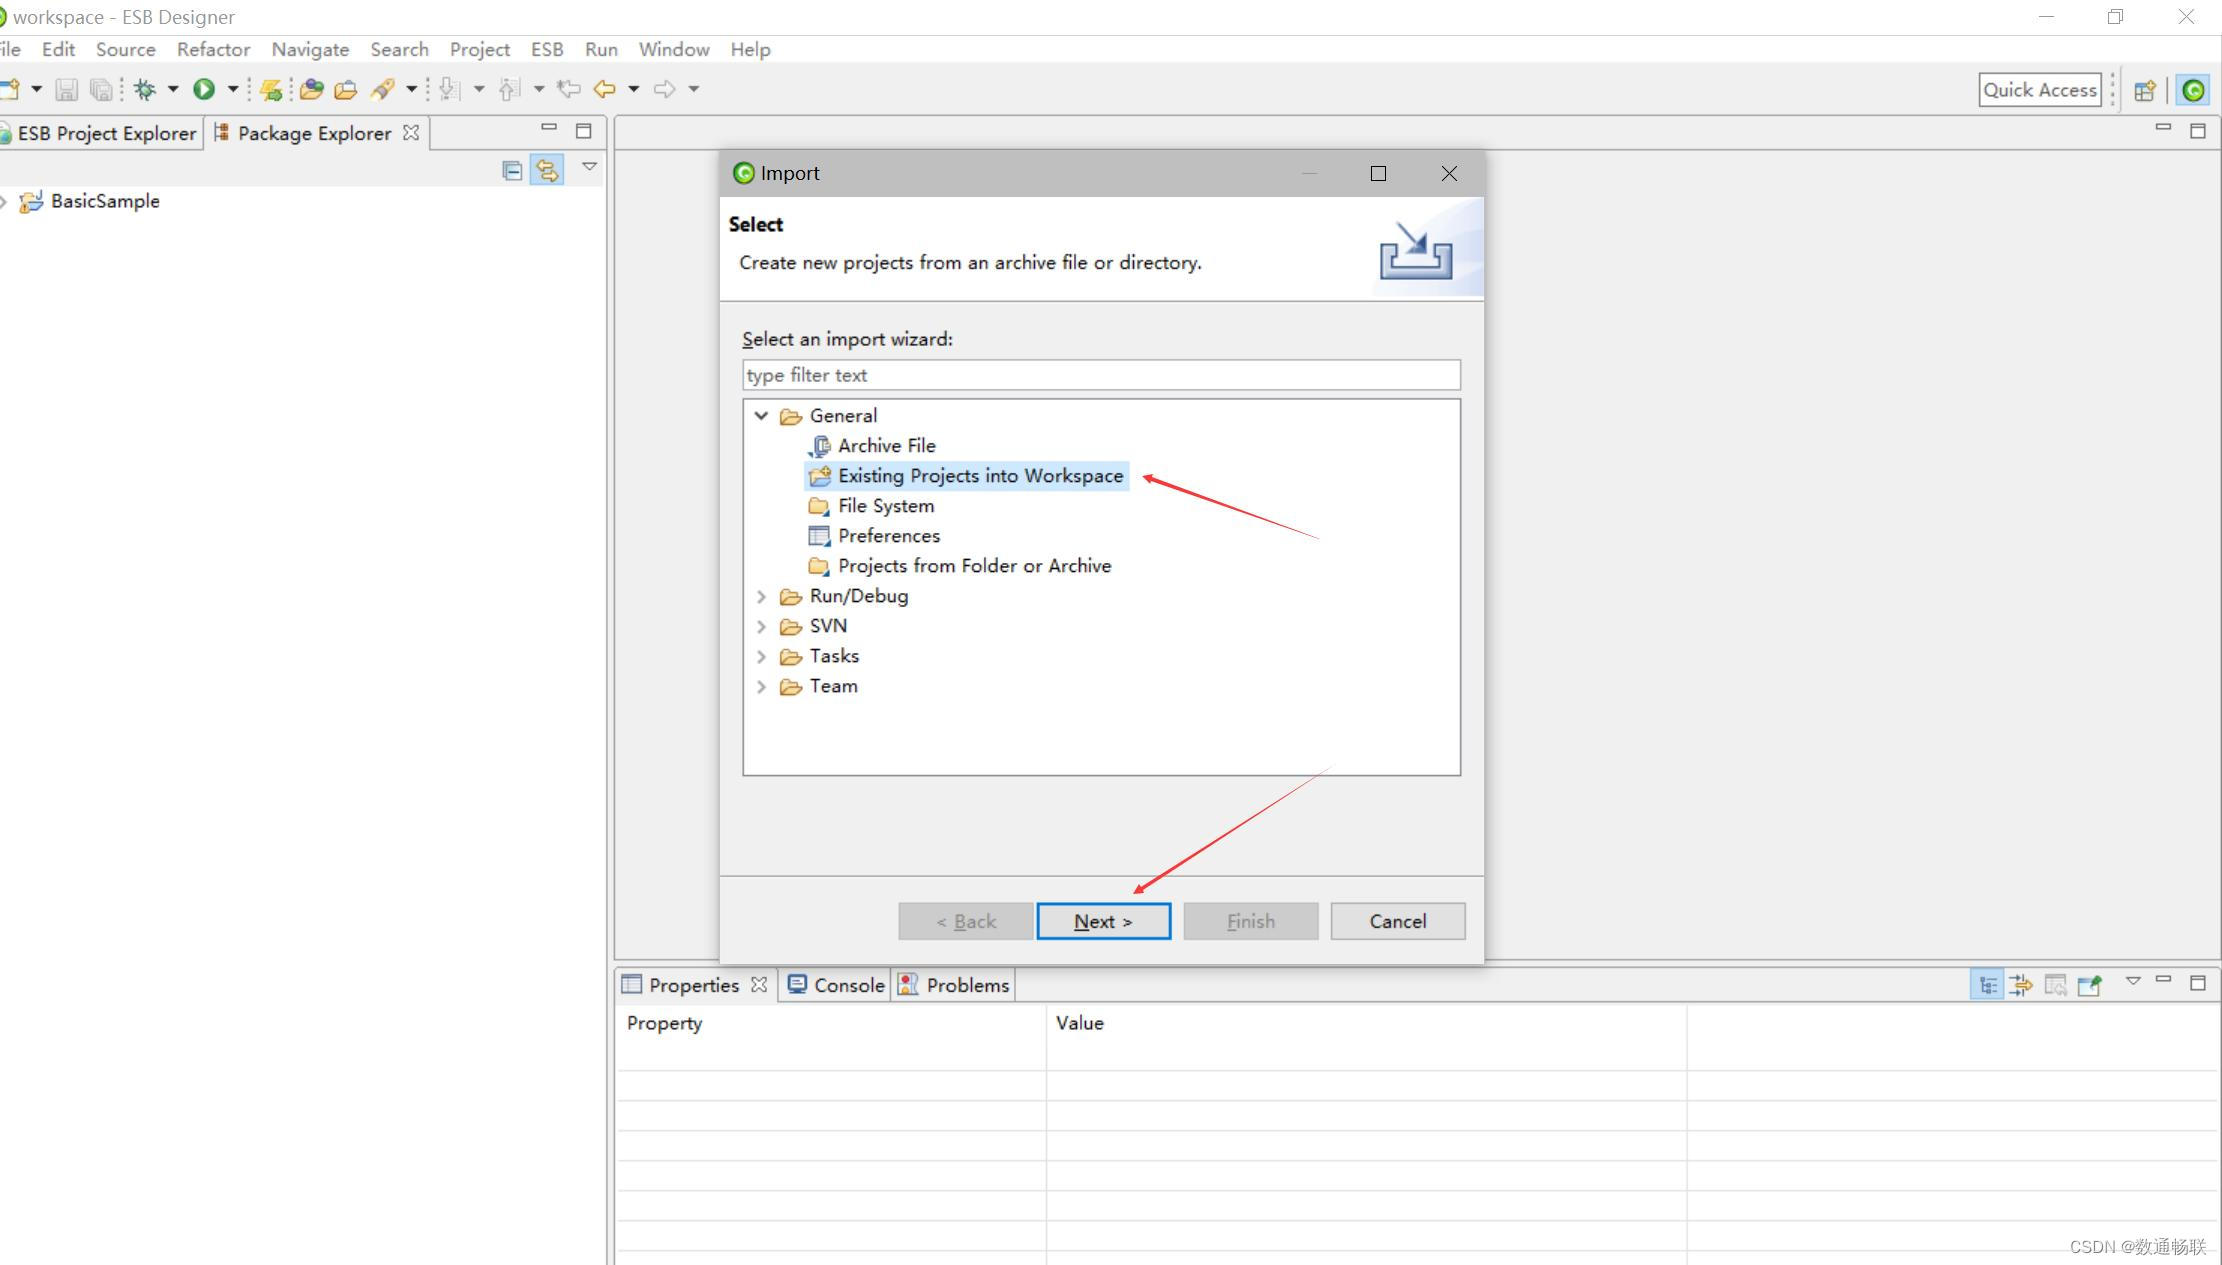This screenshot has height=1265, width=2222.
Task: Click the Open Type toolbar icon
Action: [x=311, y=89]
